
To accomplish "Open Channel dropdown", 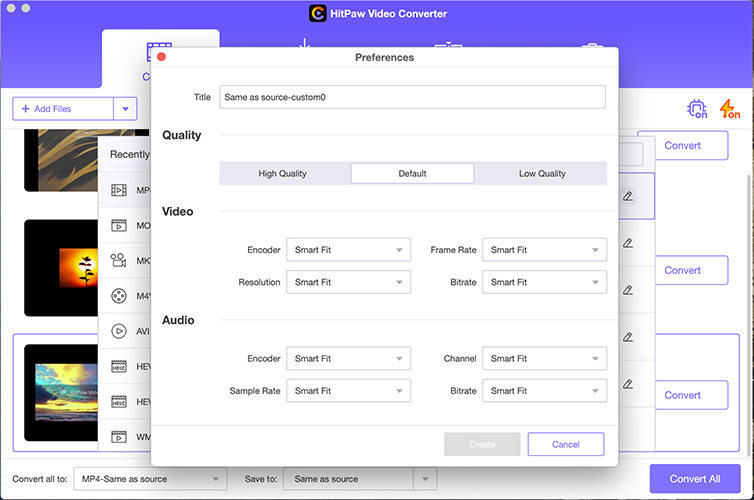I will (x=544, y=359).
